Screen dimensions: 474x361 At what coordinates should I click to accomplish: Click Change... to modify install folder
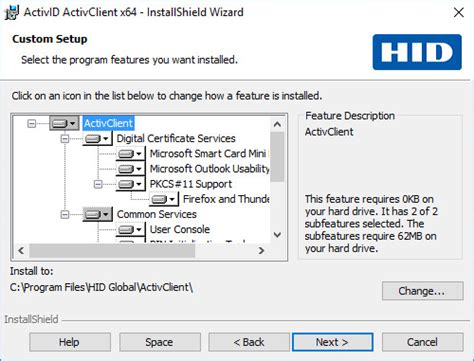pos(423,291)
